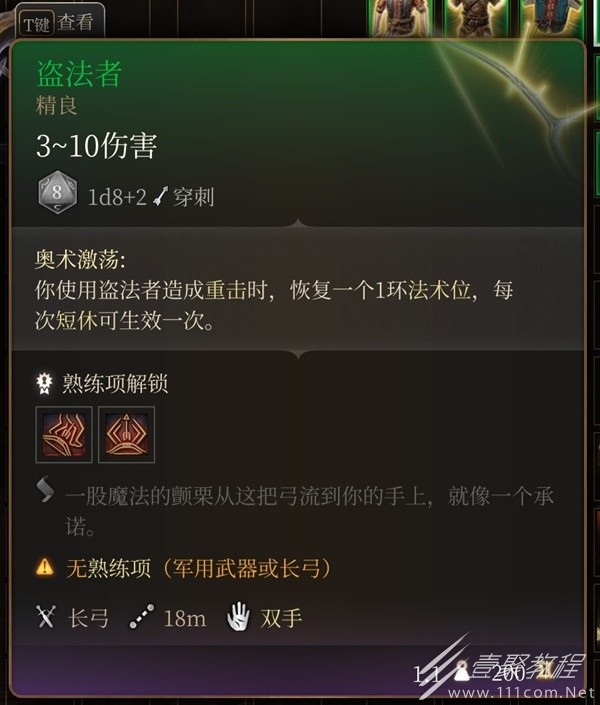
Task: Click the 熟练项解锁 section label
Action: point(115,384)
